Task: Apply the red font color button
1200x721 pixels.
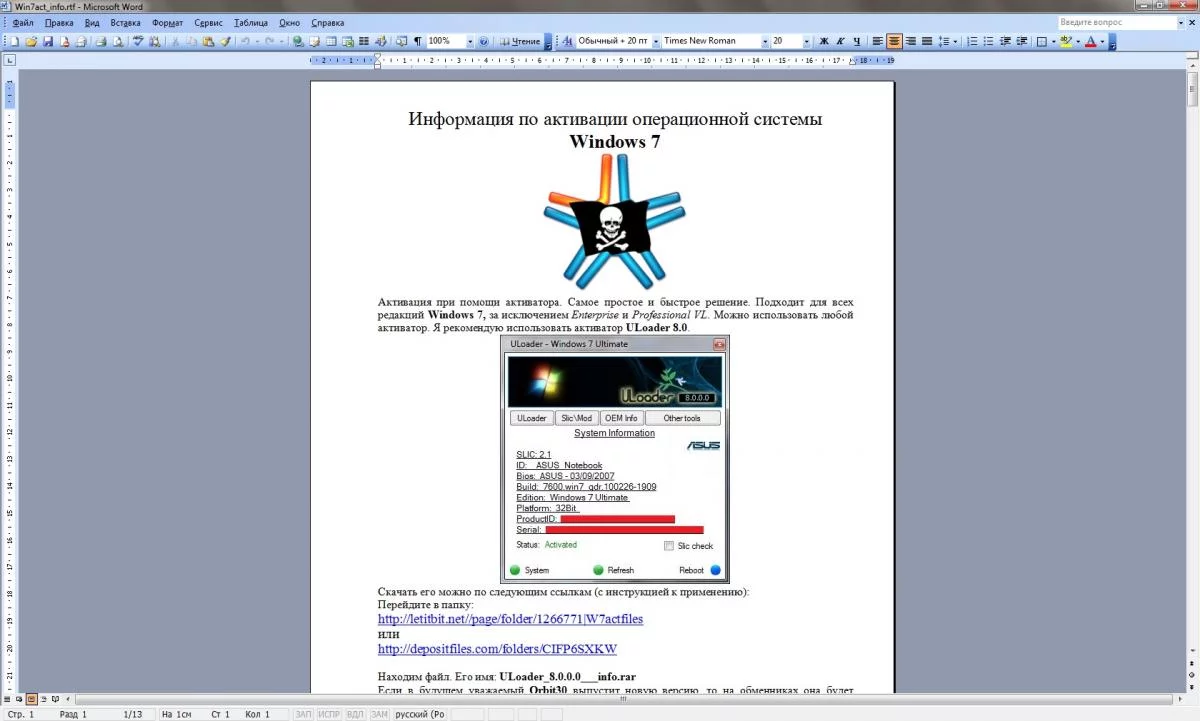Action: point(1091,41)
